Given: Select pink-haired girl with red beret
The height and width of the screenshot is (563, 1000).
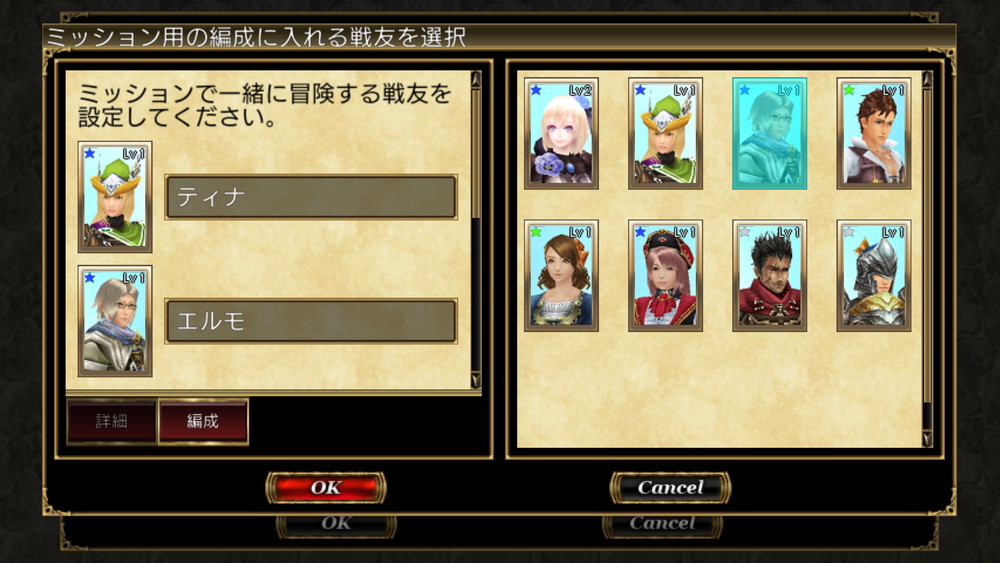Looking at the screenshot, I should 665,276.
